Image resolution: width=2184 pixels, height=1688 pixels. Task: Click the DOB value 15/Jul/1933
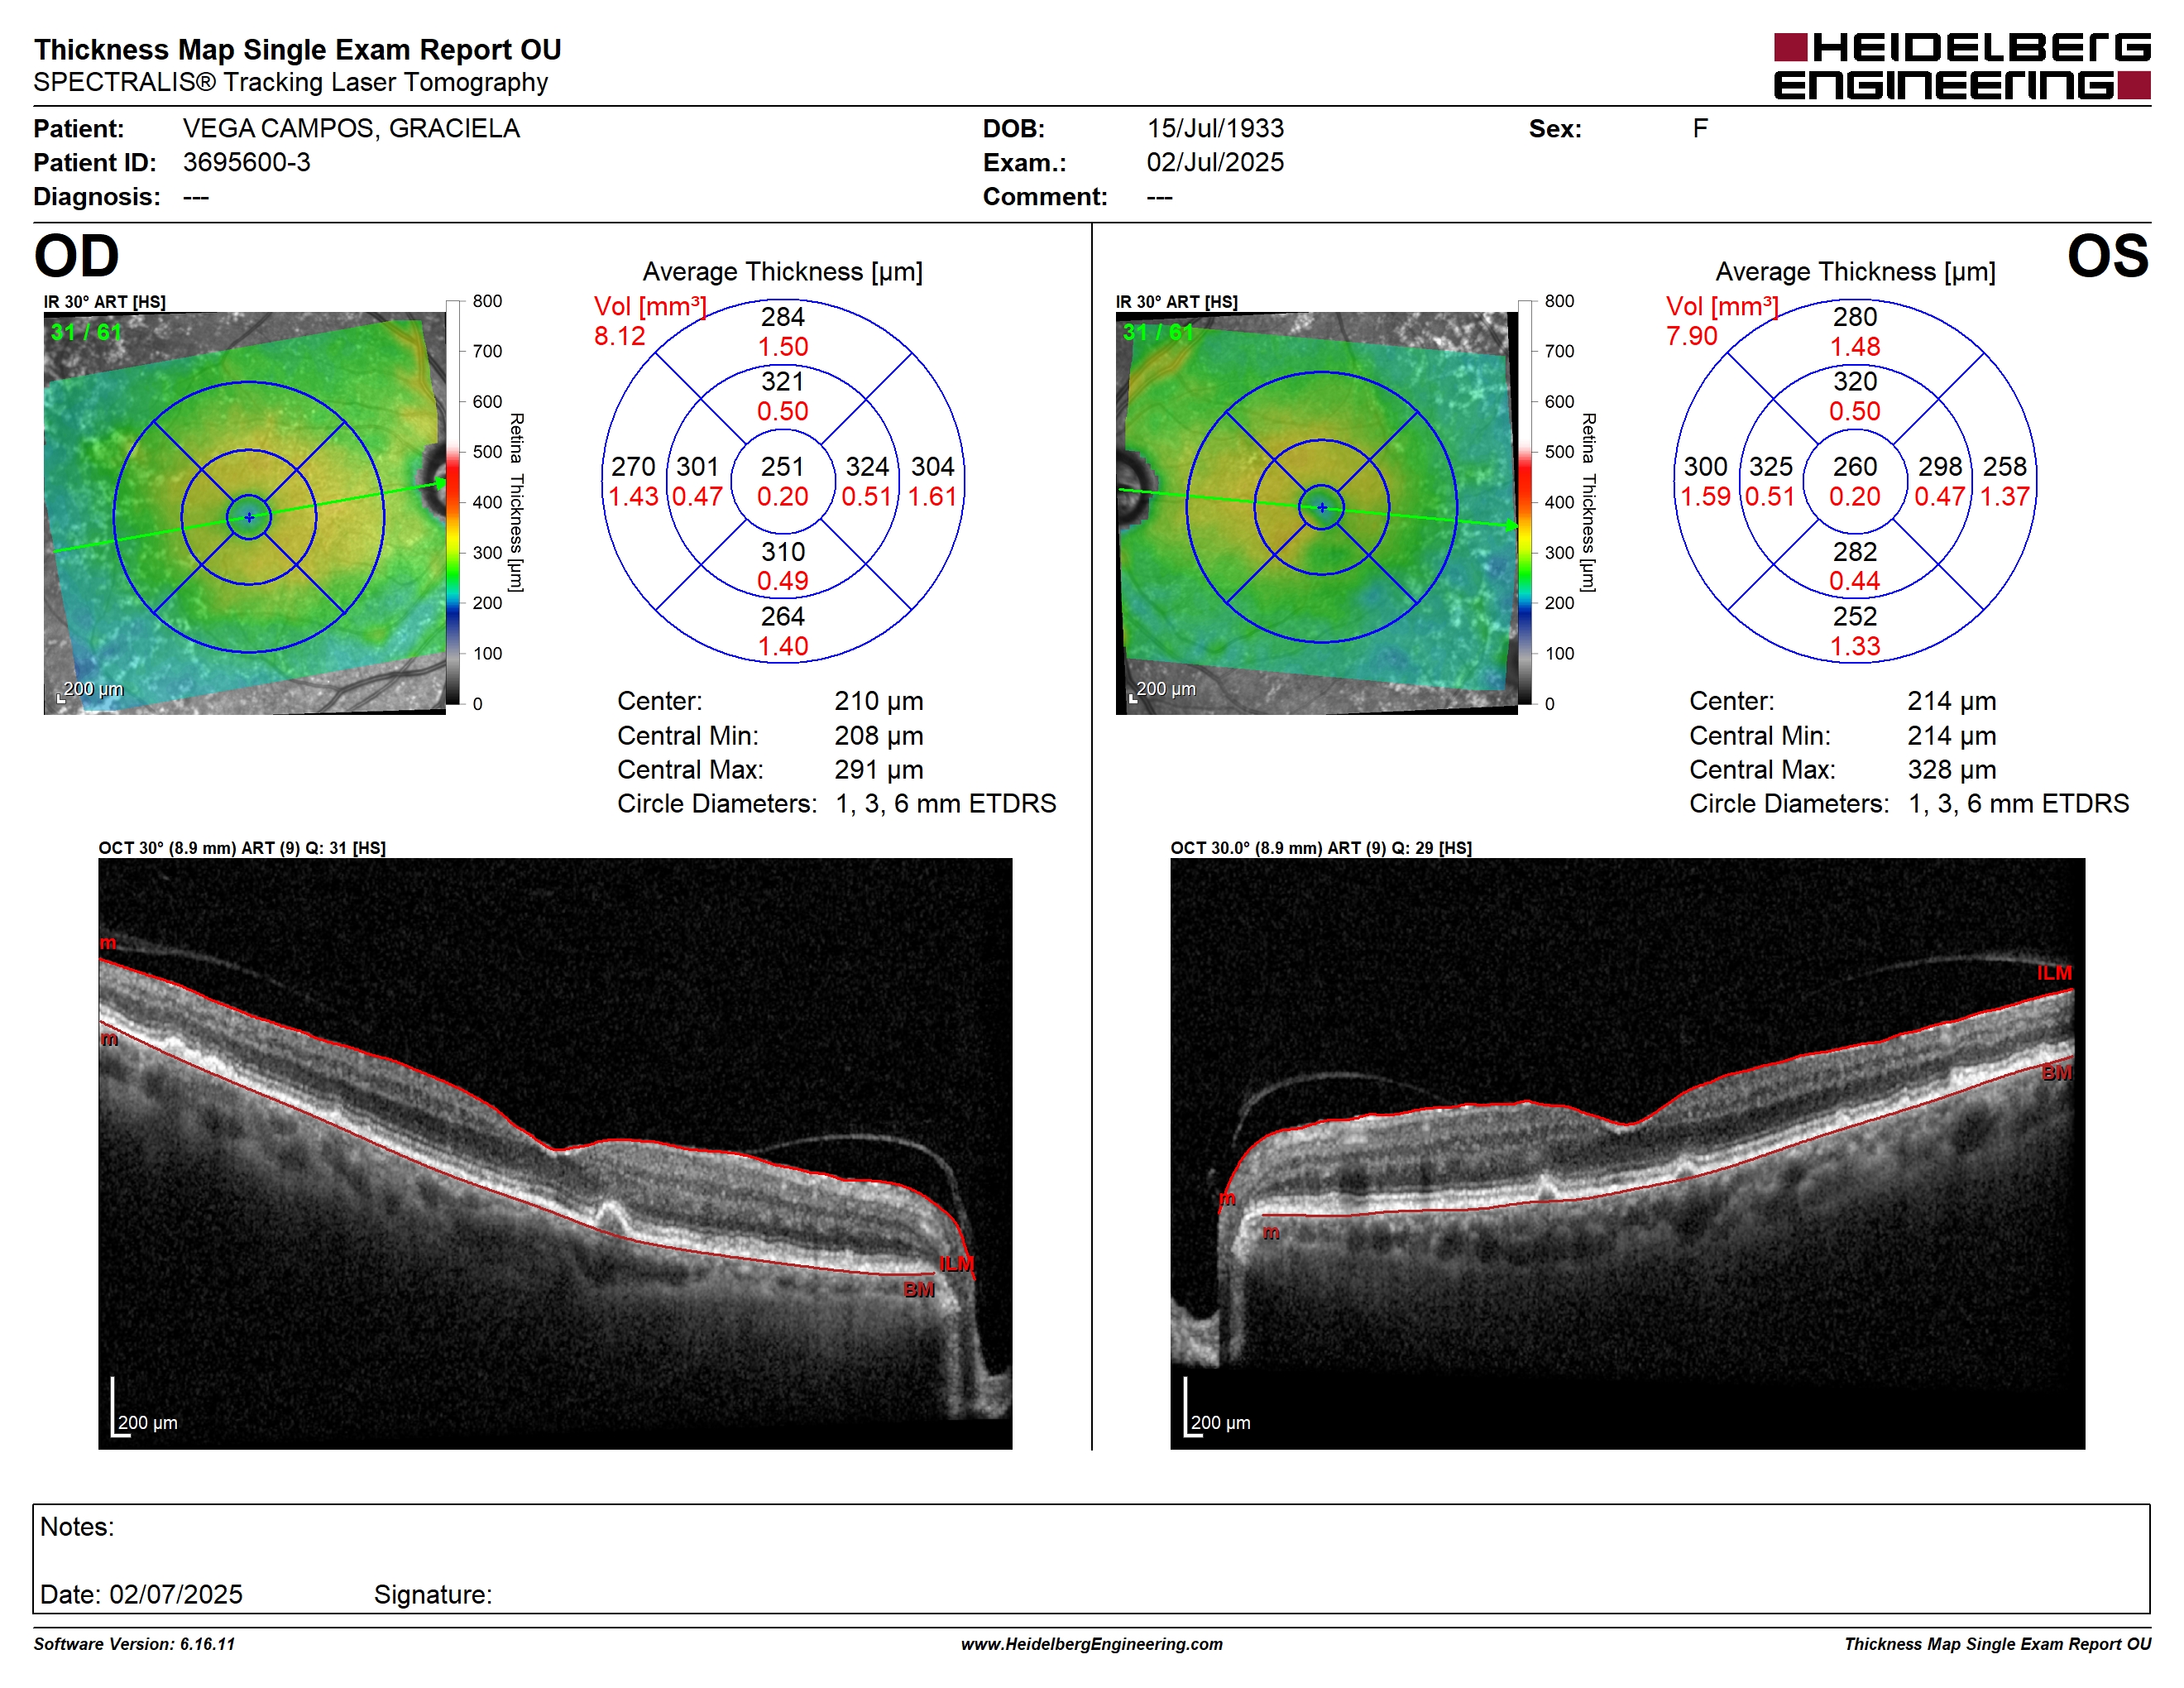(x=1215, y=128)
